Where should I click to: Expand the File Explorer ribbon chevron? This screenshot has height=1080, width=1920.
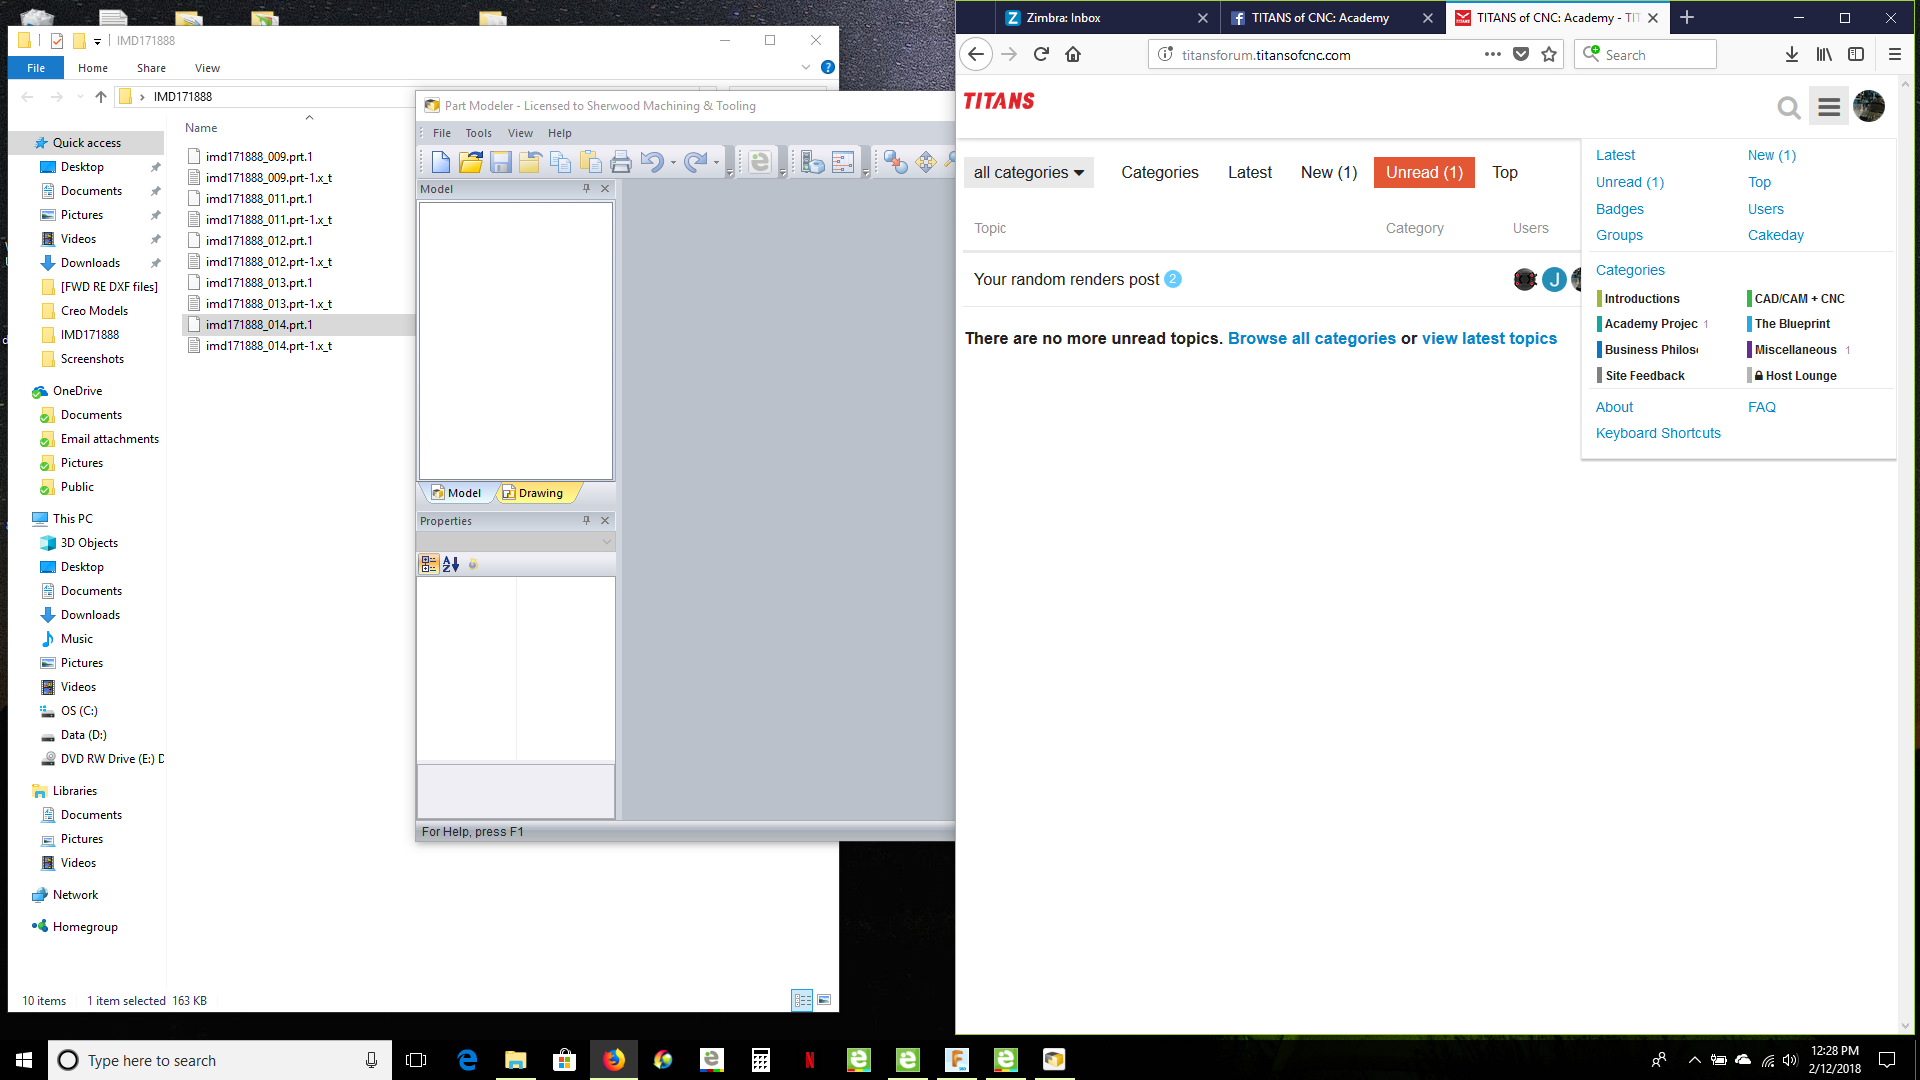[x=806, y=67]
